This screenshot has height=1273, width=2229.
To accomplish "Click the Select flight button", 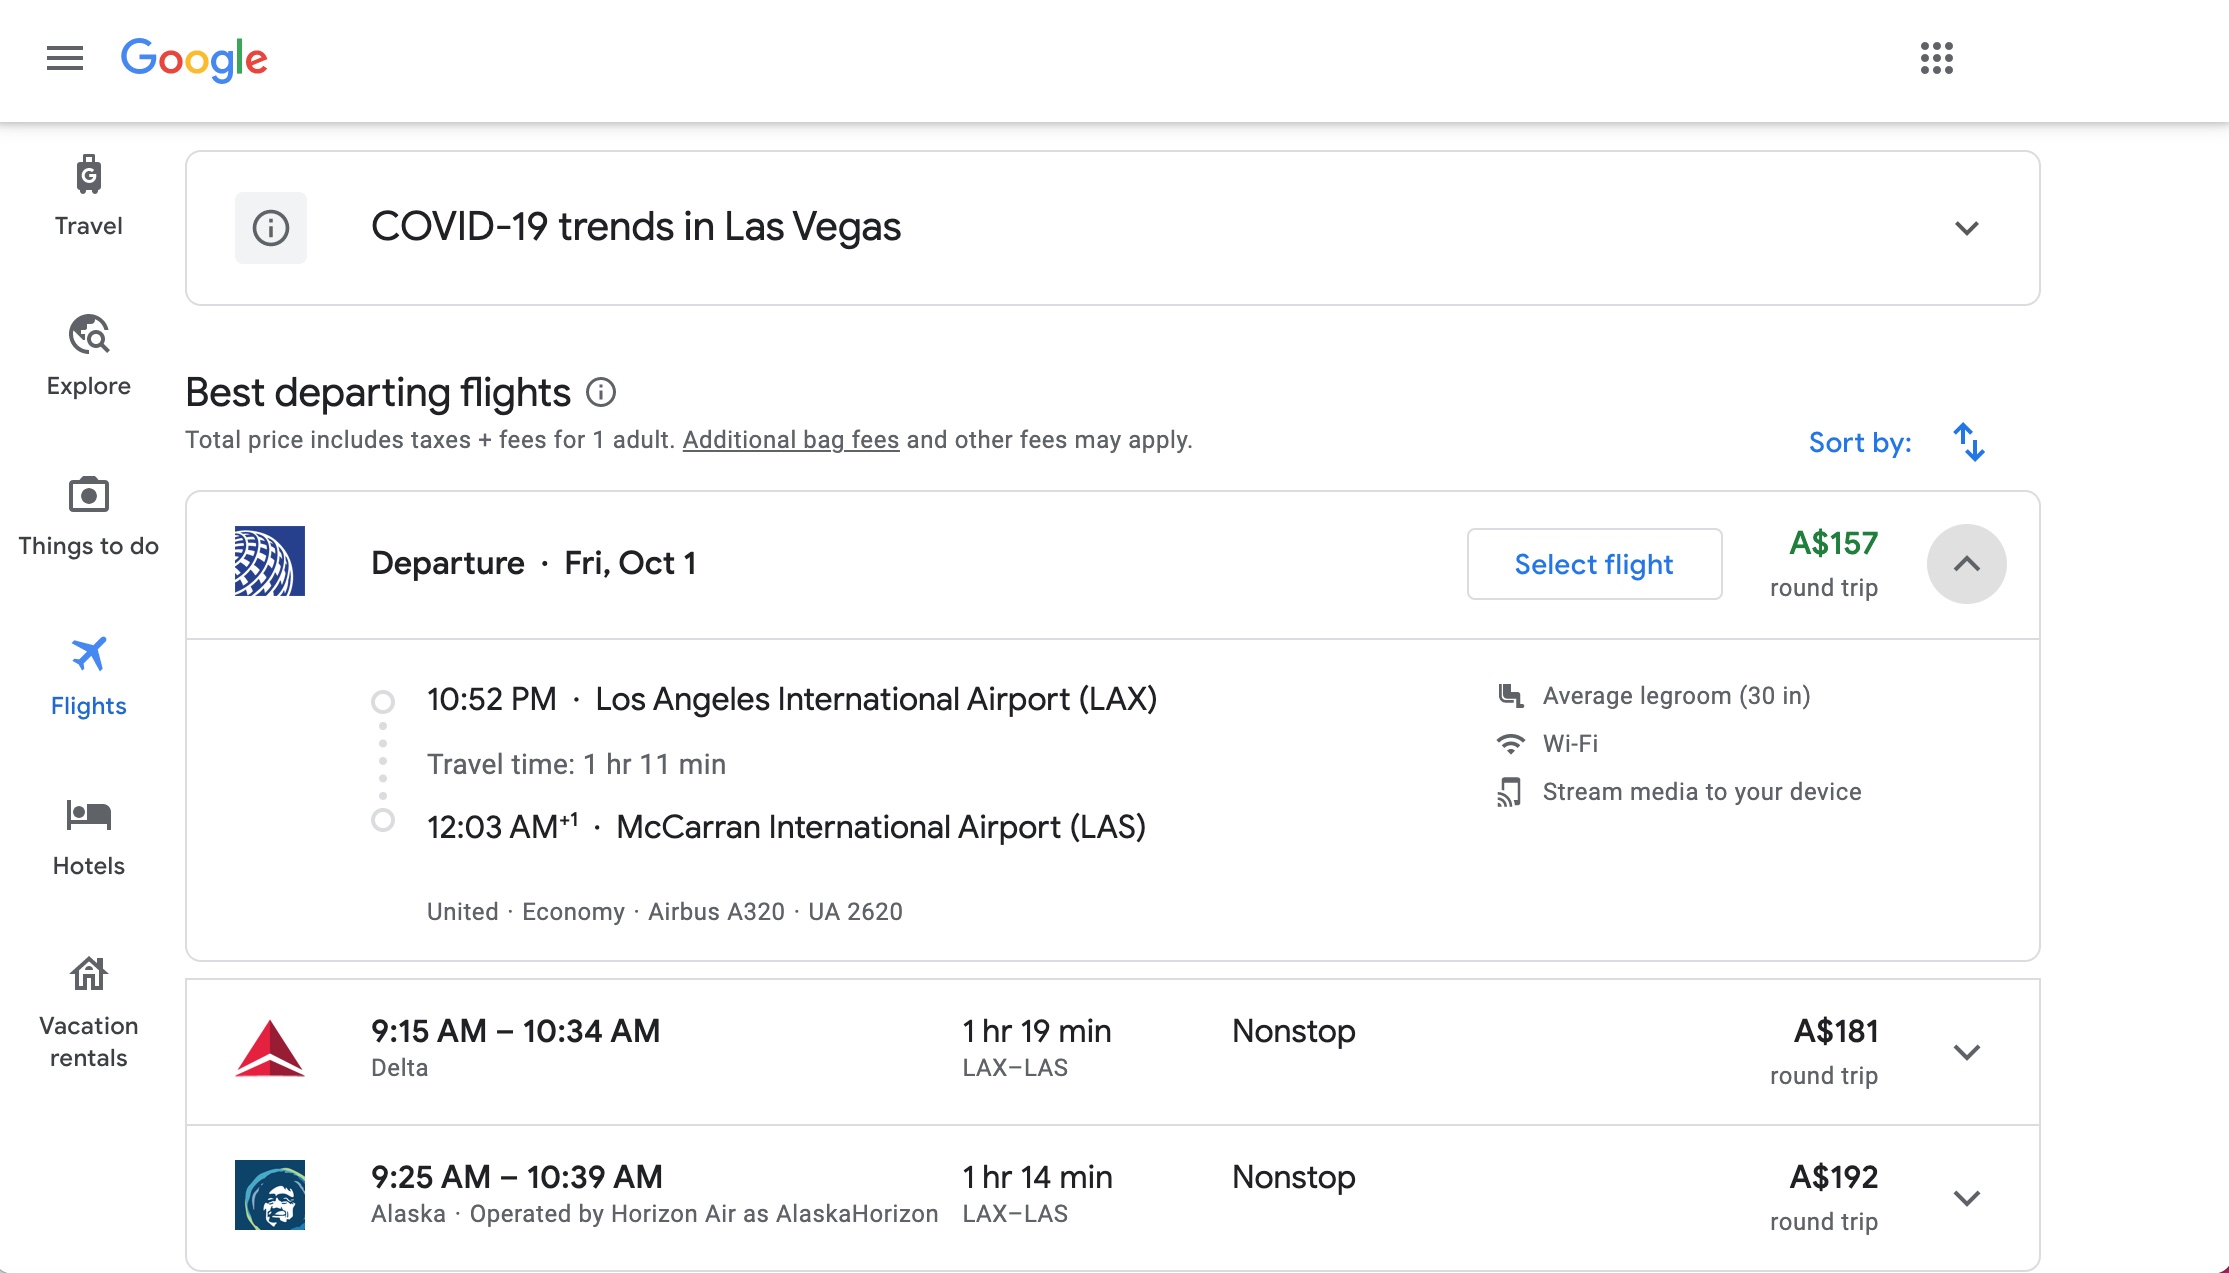I will pos(1594,563).
